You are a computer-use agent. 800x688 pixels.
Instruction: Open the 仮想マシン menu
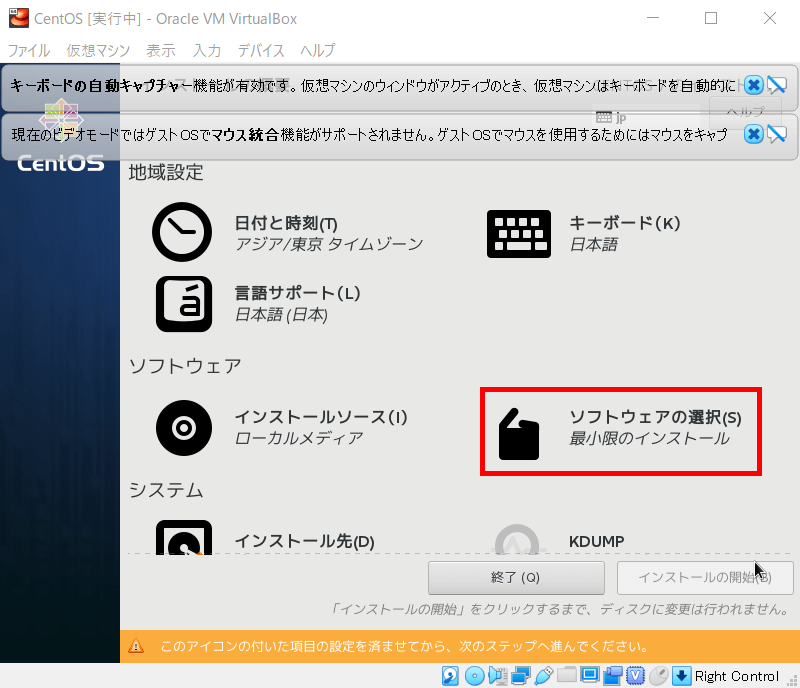click(98, 50)
